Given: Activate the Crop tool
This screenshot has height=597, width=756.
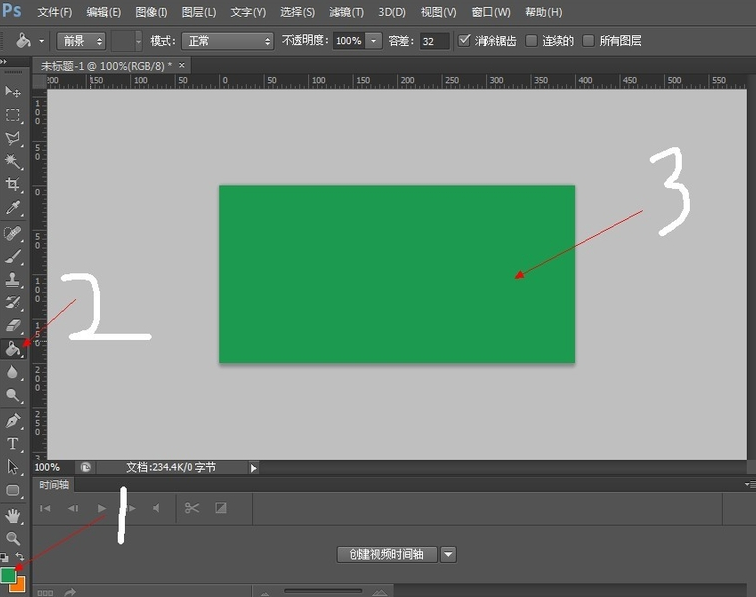Looking at the screenshot, I should point(13,185).
